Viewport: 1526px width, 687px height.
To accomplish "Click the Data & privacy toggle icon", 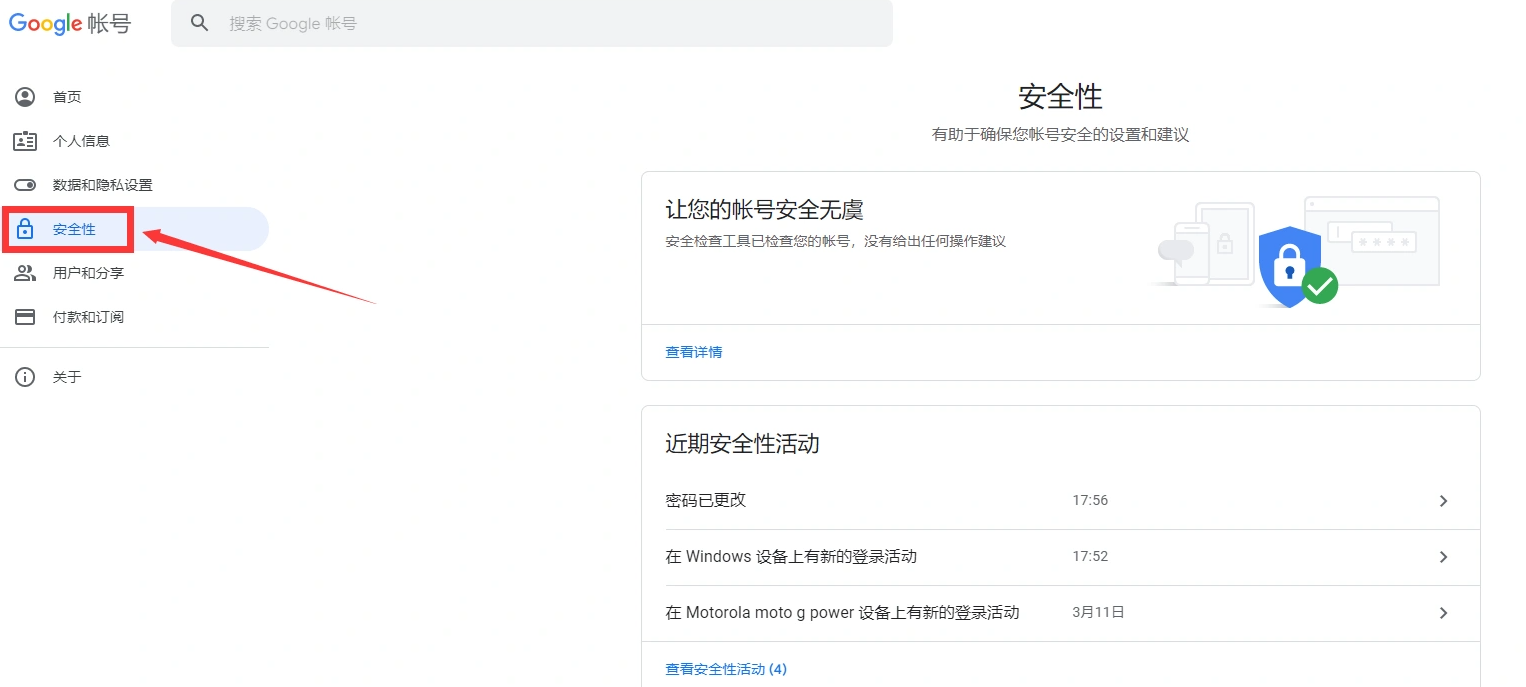I will point(25,185).
